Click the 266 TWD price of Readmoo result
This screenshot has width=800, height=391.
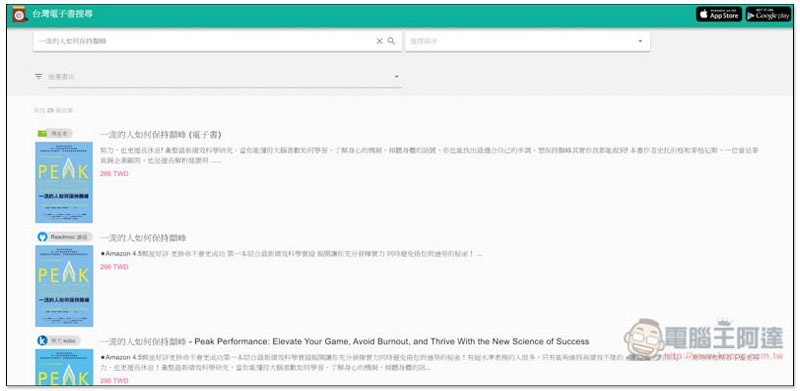[114, 267]
